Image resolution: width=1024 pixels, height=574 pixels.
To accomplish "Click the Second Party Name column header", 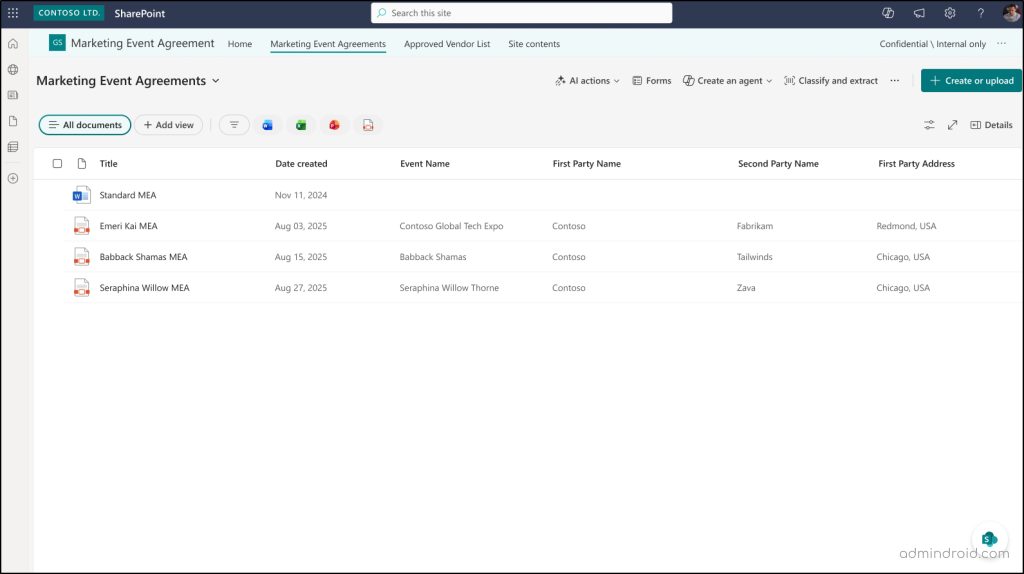I will [778, 164].
